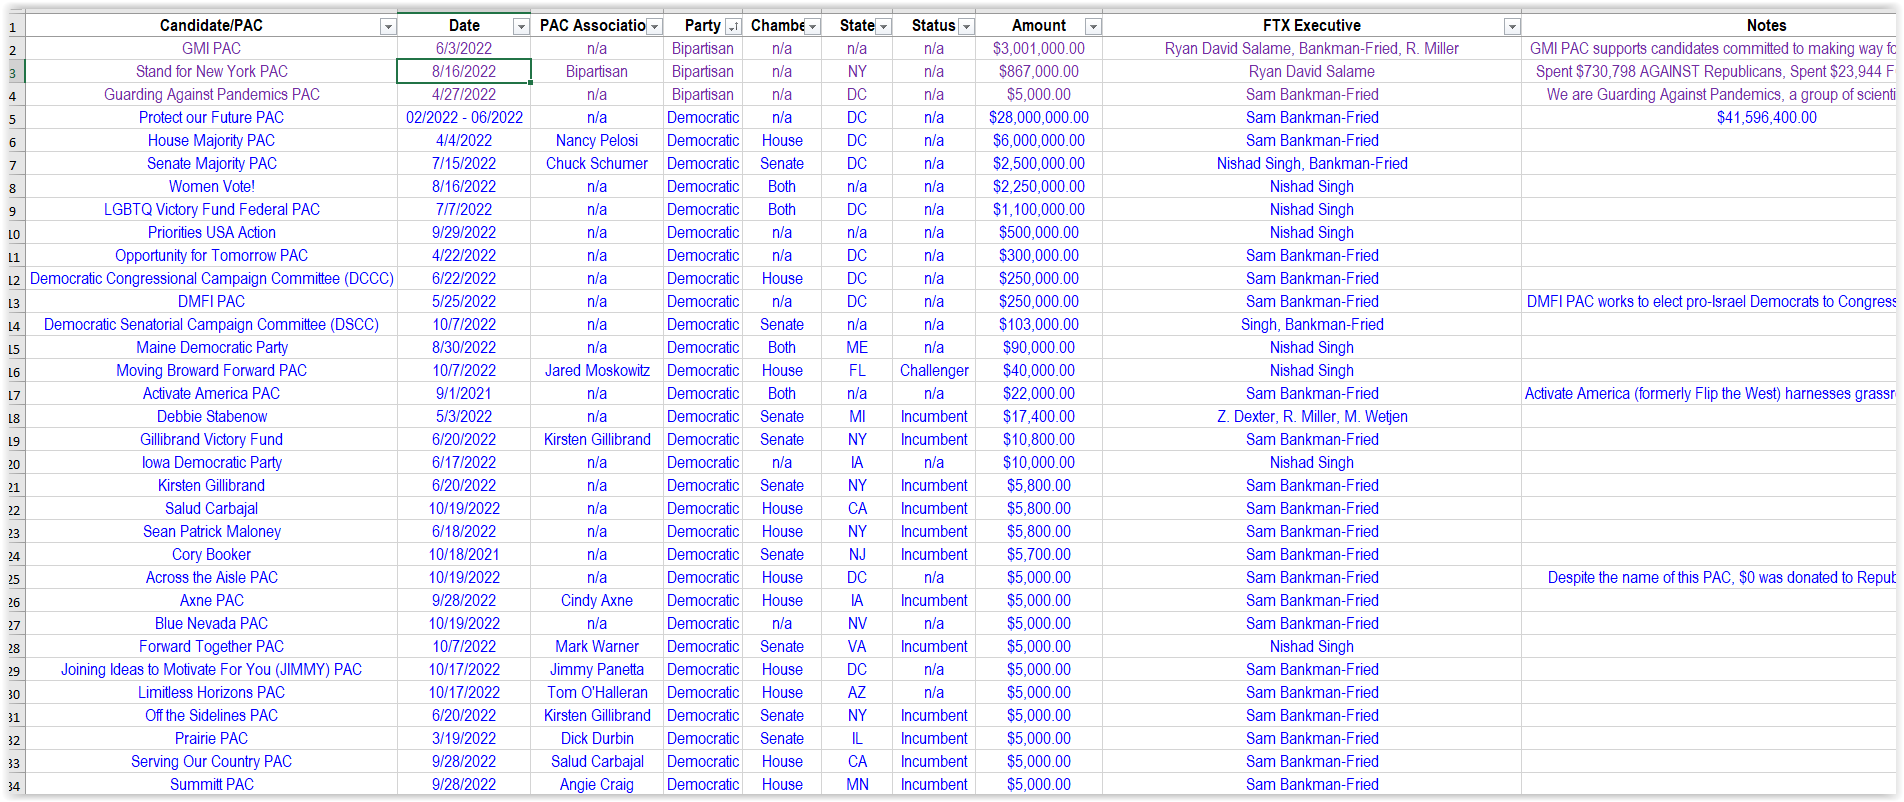Select the DMFI PAC cell
Image resolution: width=1904 pixels, height=802 pixels.
click(x=211, y=302)
